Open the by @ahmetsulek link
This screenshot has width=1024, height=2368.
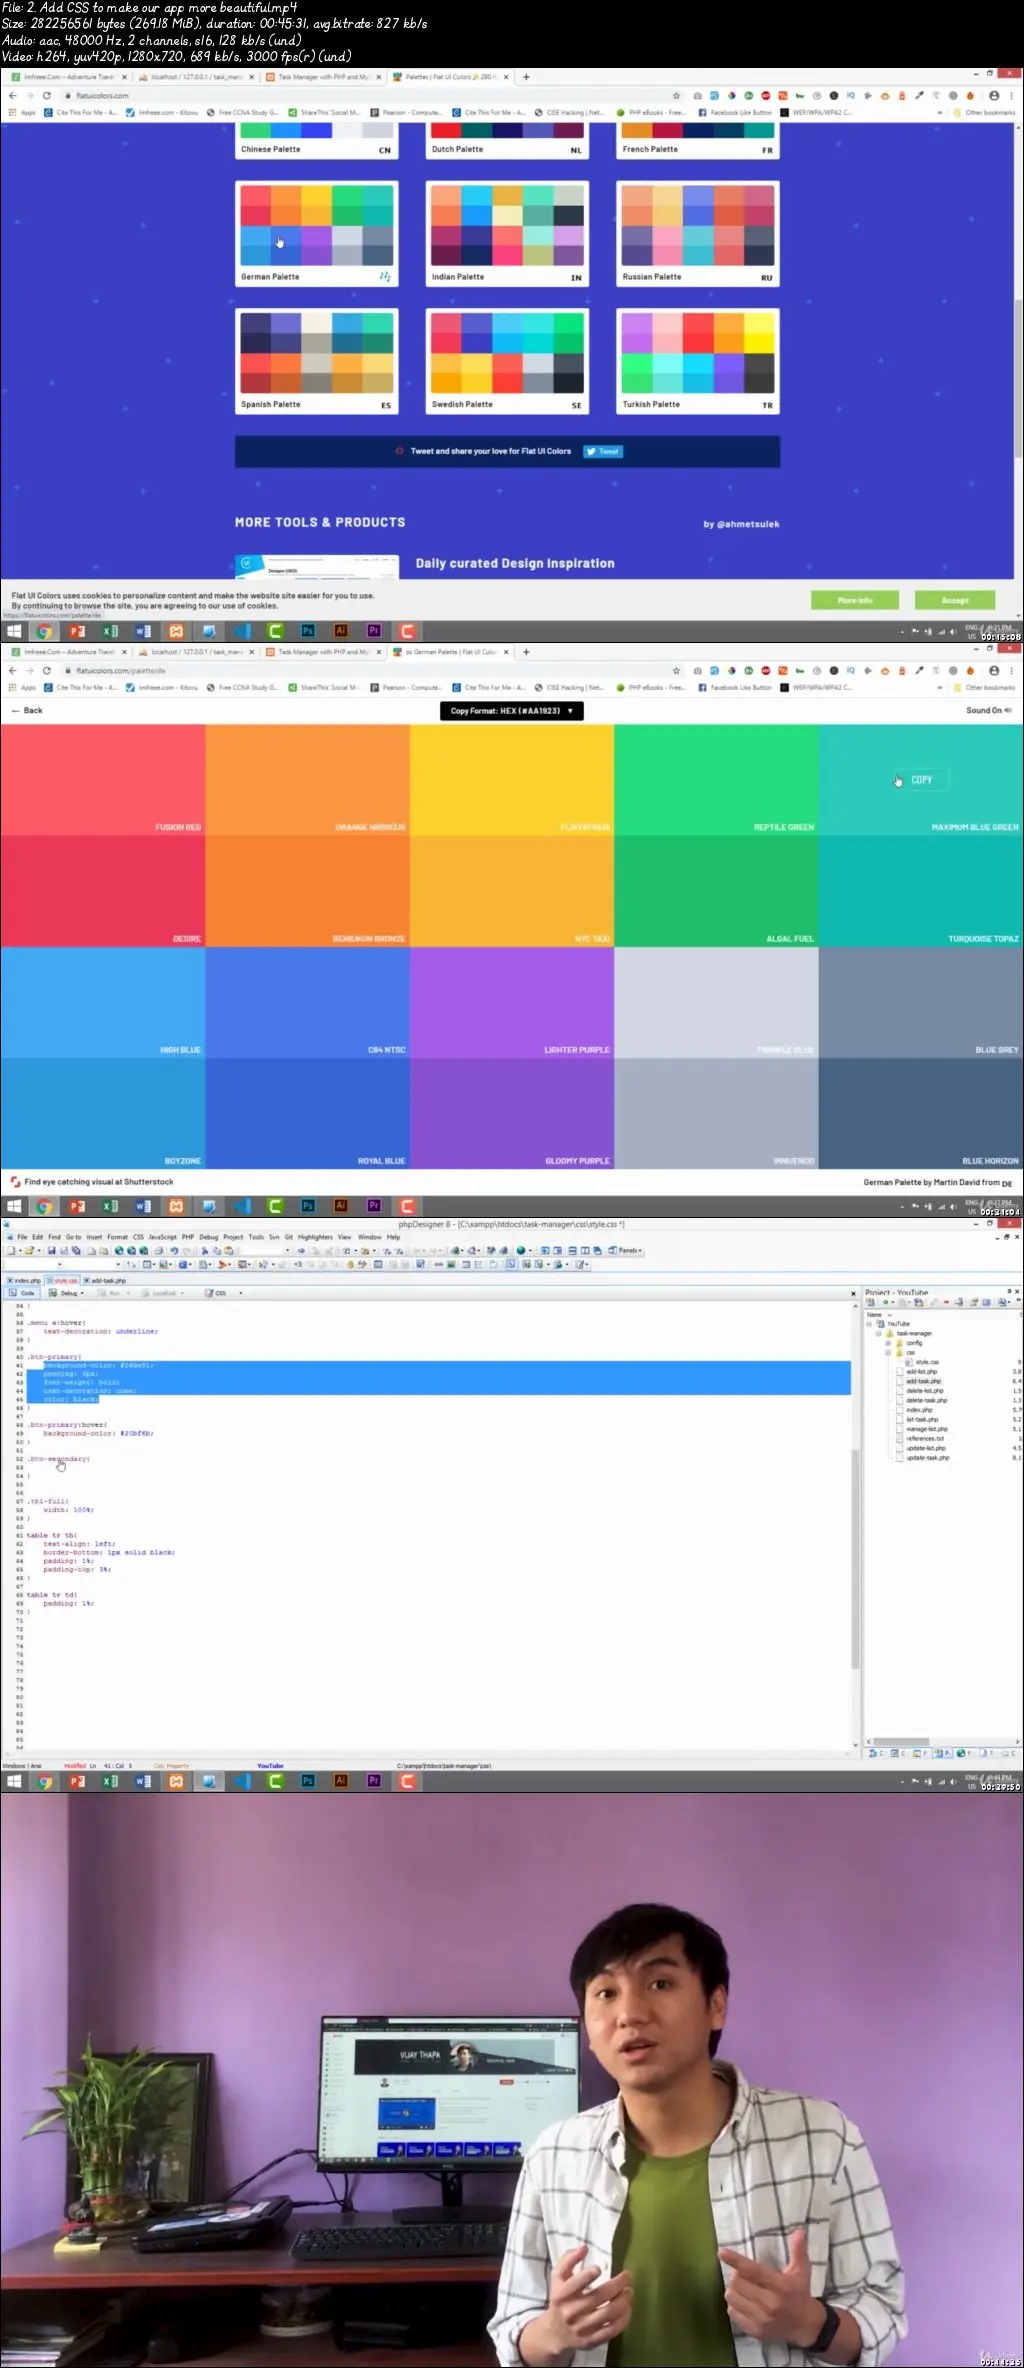click(741, 524)
